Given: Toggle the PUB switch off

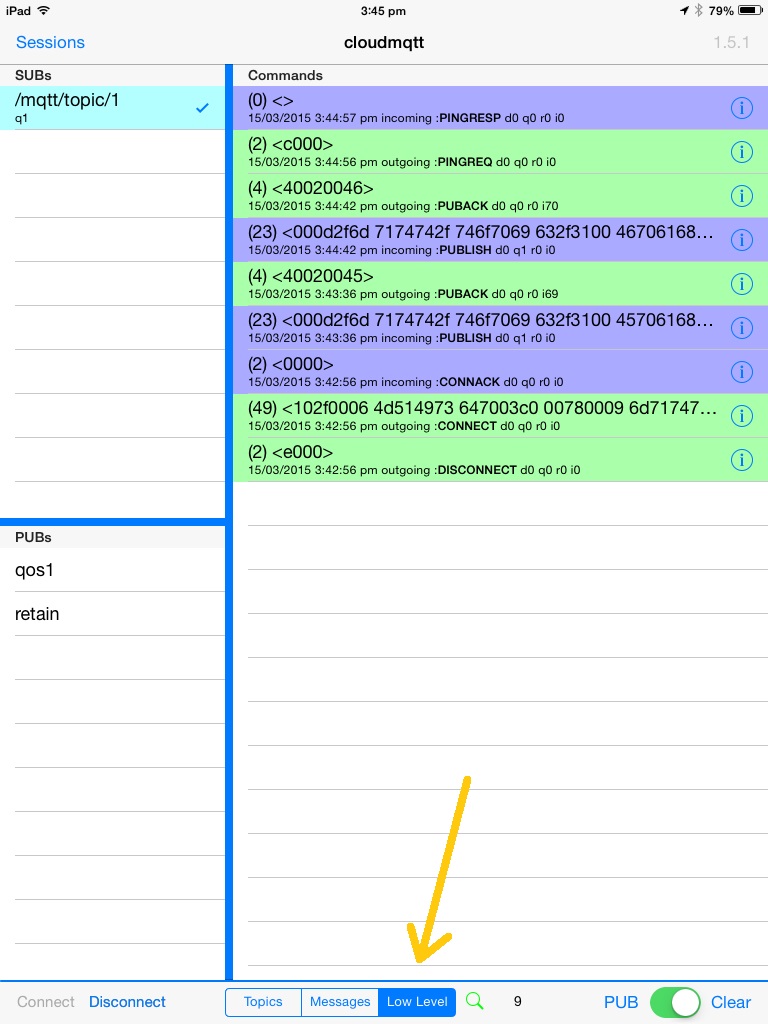Looking at the screenshot, I should (674, 1002).
